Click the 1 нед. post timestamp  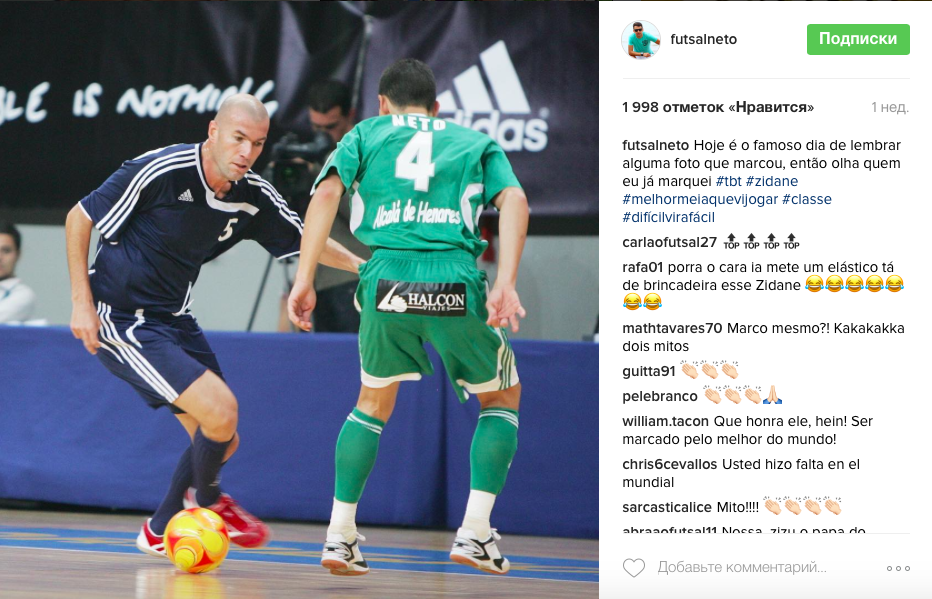[x=890, y=108]
